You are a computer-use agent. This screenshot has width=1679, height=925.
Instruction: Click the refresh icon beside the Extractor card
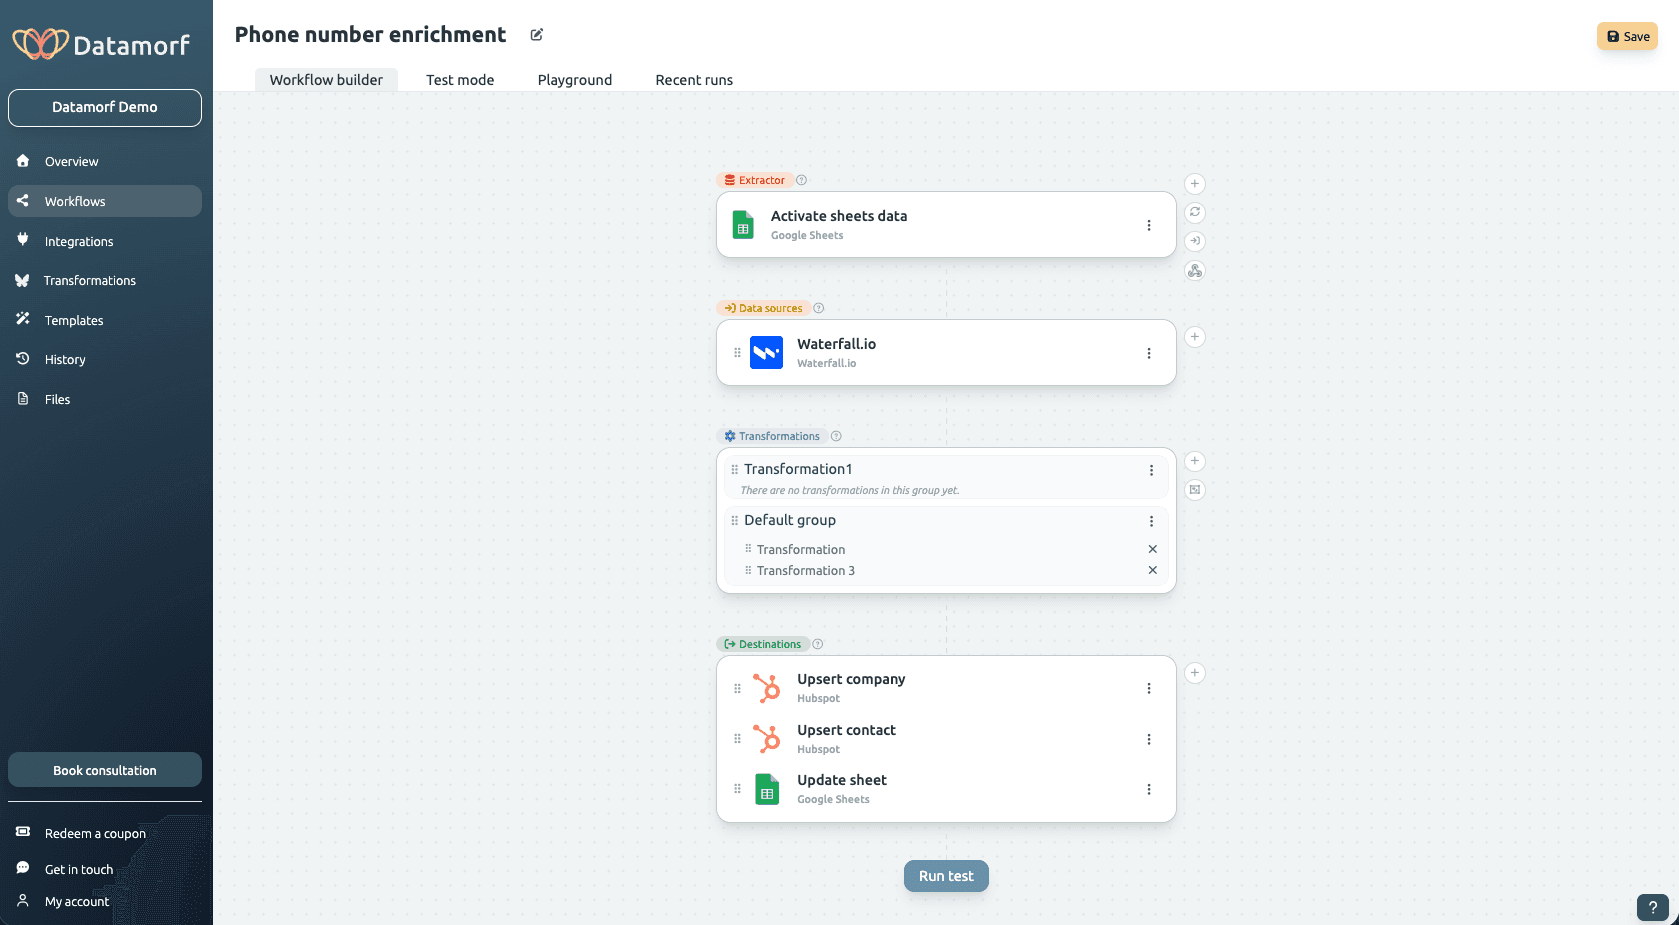[1194, 212]
